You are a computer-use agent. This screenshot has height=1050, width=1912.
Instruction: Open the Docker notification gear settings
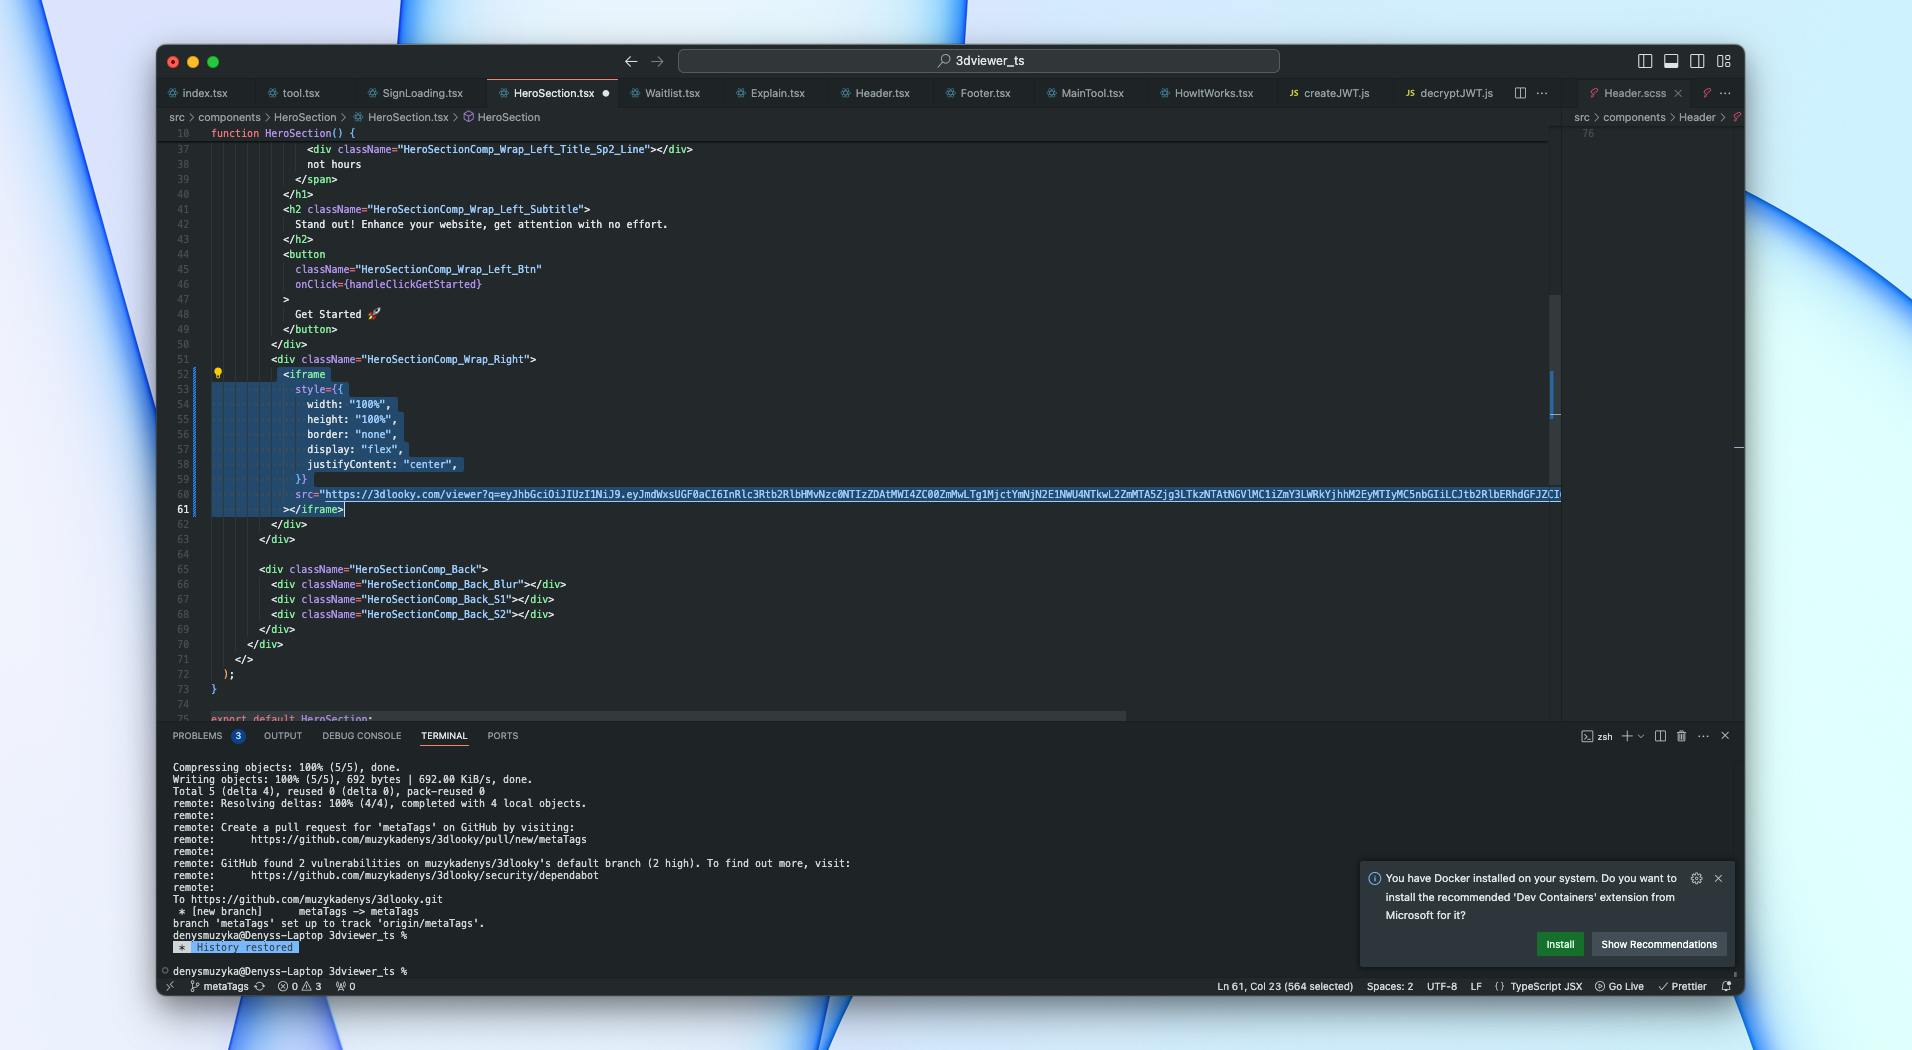(1696, 878)
